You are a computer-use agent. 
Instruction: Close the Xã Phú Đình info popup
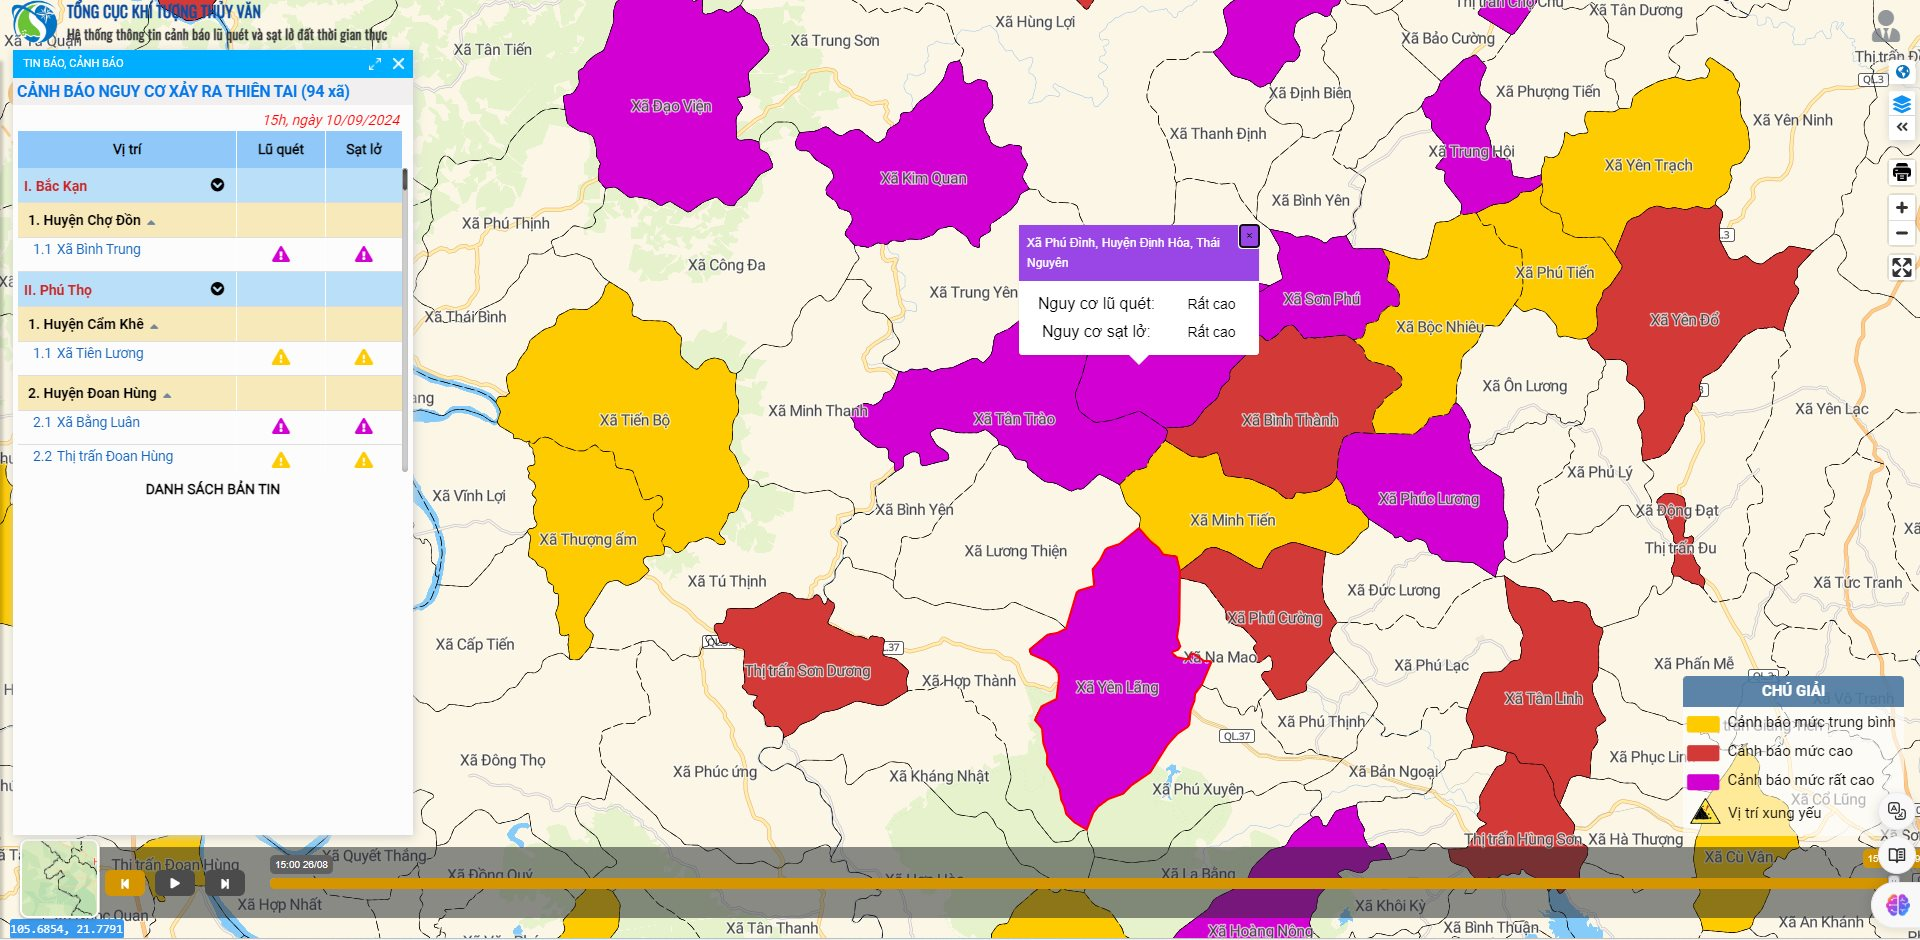click(1248, 236)
